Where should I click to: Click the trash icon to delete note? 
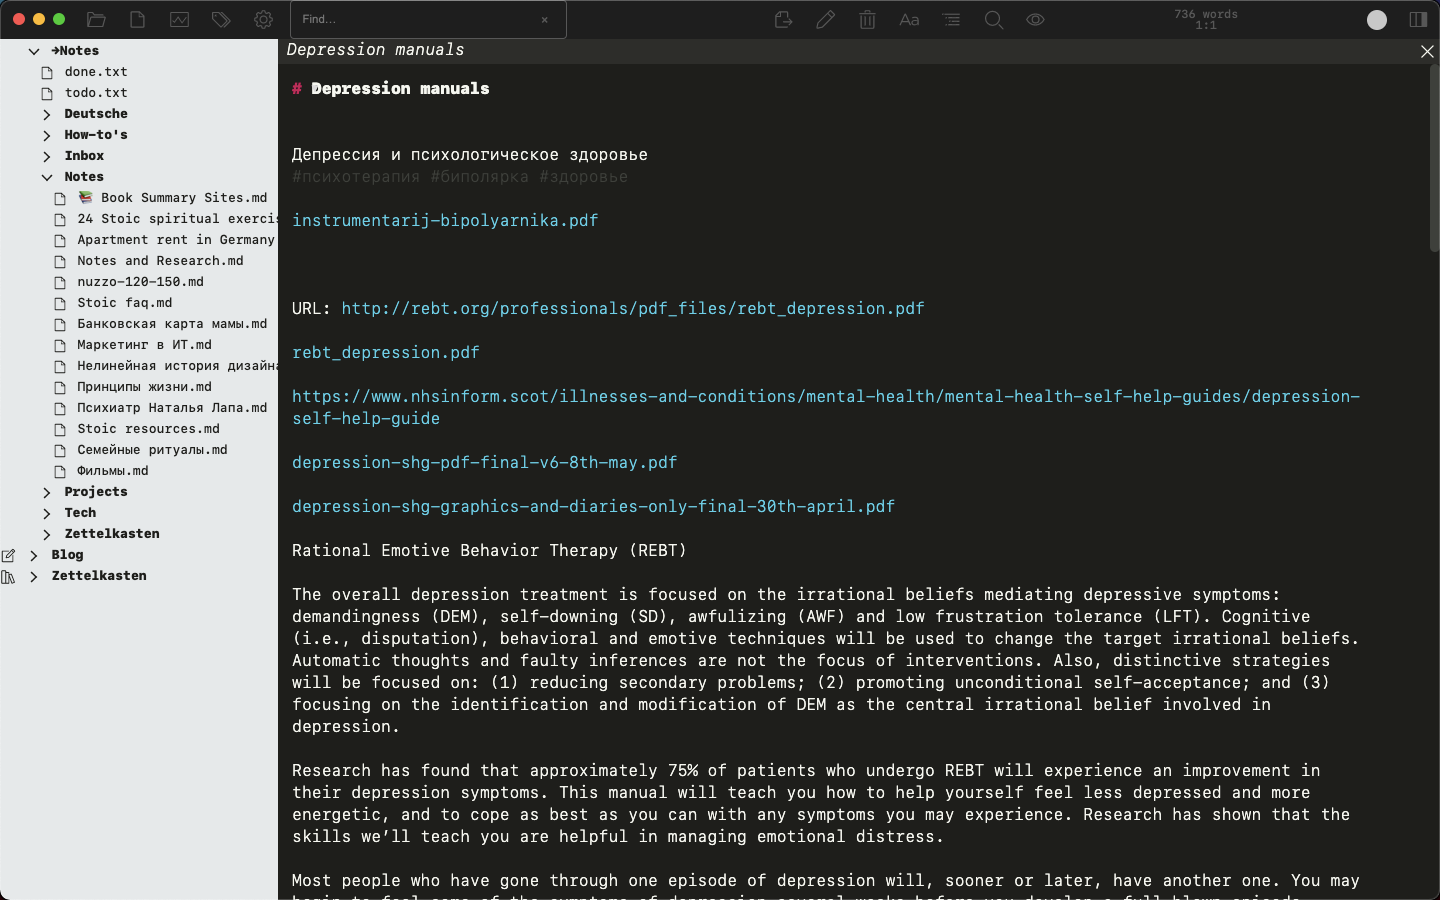point(866,19)
